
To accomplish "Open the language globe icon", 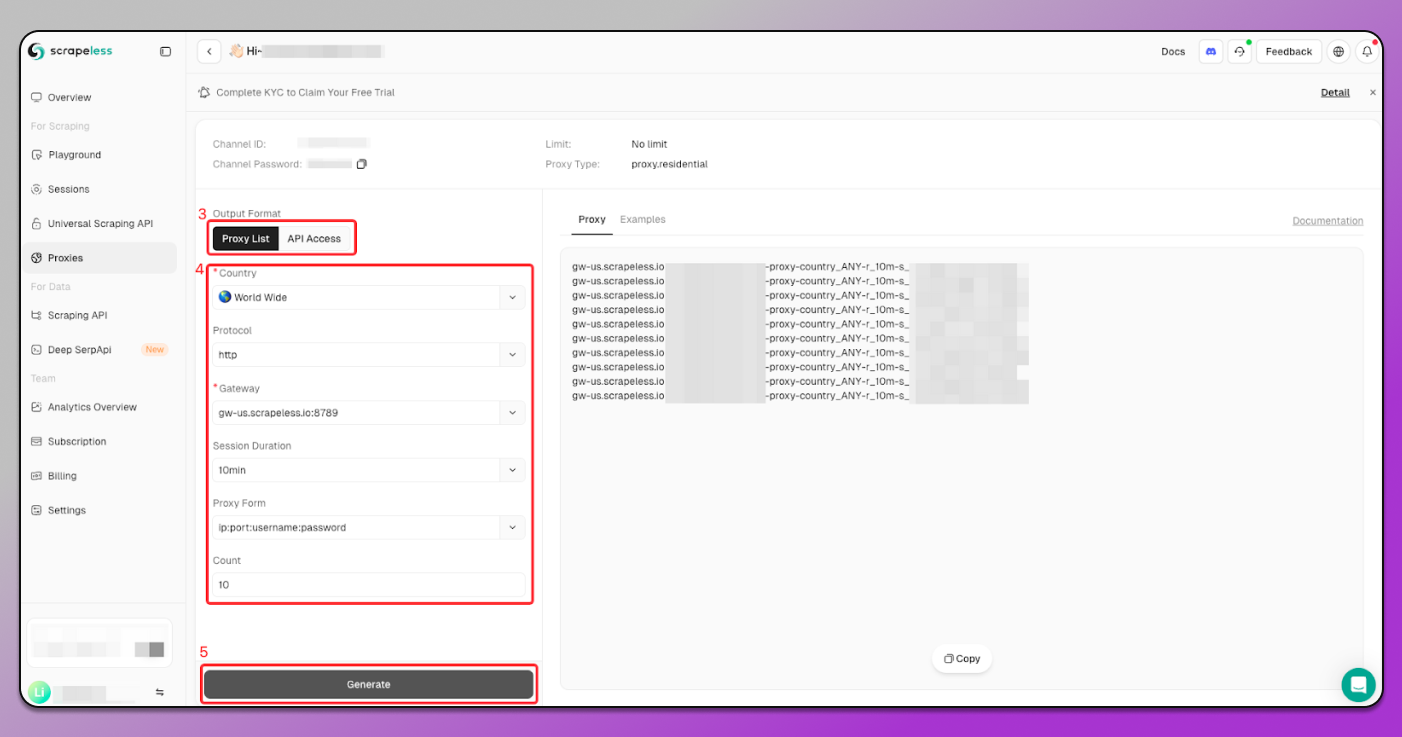I will coord(1339,51).
